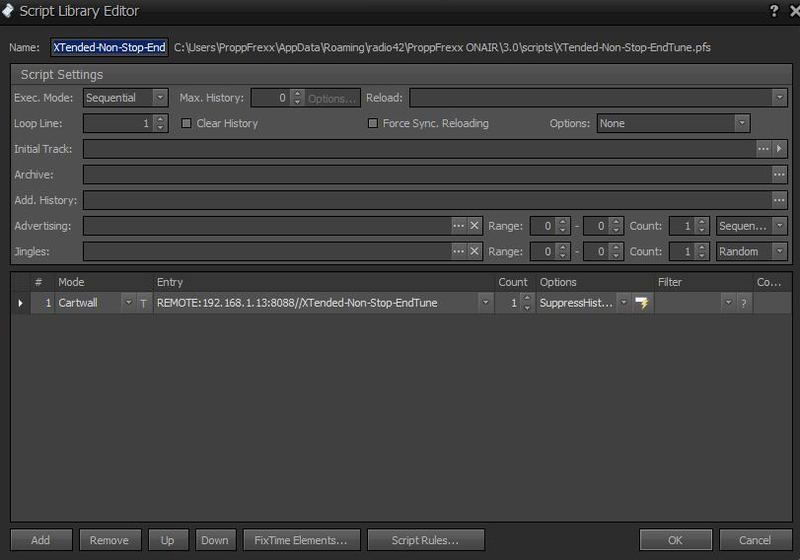Click the FixTime Elements... button
Screen dimensions: 800x560
[301, 540]
